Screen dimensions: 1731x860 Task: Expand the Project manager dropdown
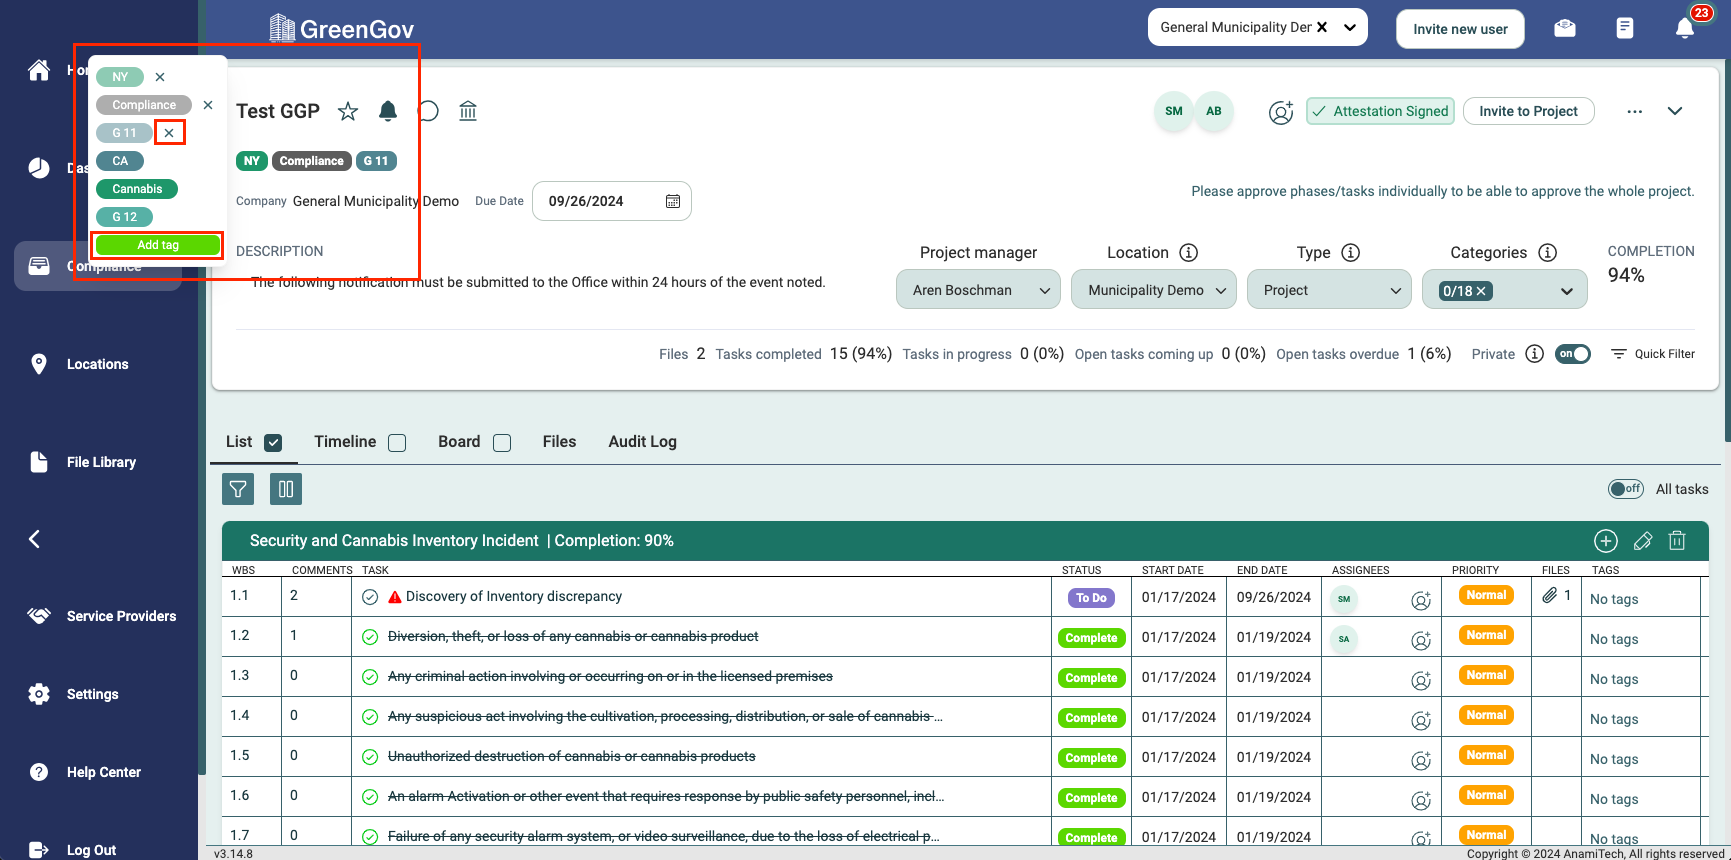978,290
